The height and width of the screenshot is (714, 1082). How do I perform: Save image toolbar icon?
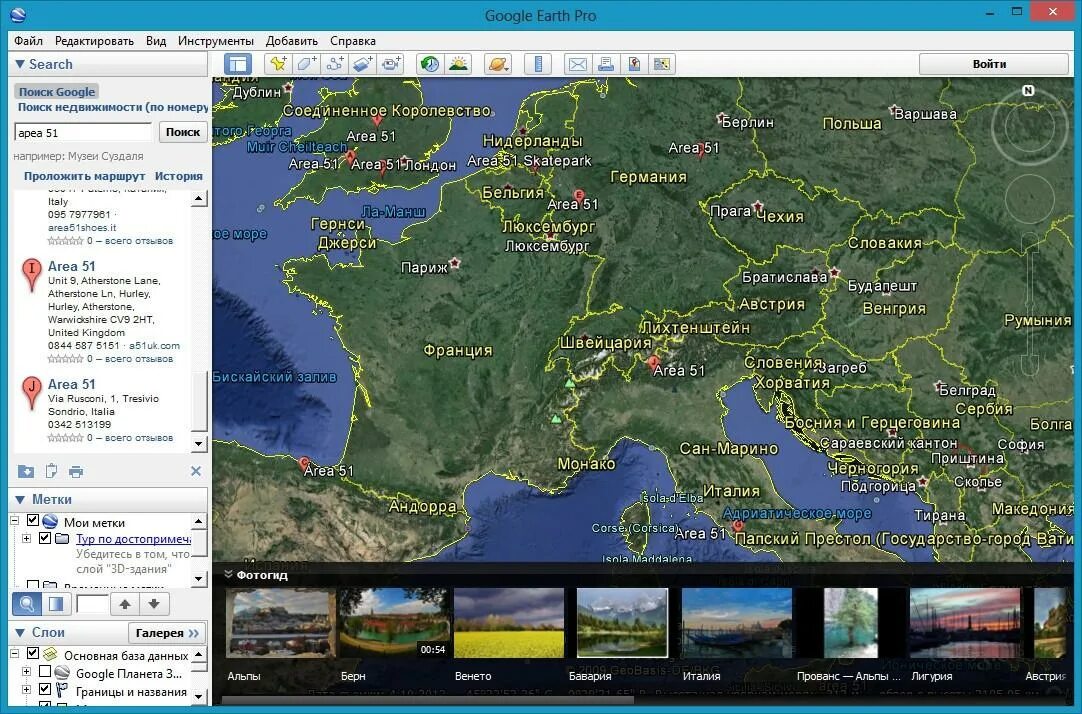click(662, 64)
